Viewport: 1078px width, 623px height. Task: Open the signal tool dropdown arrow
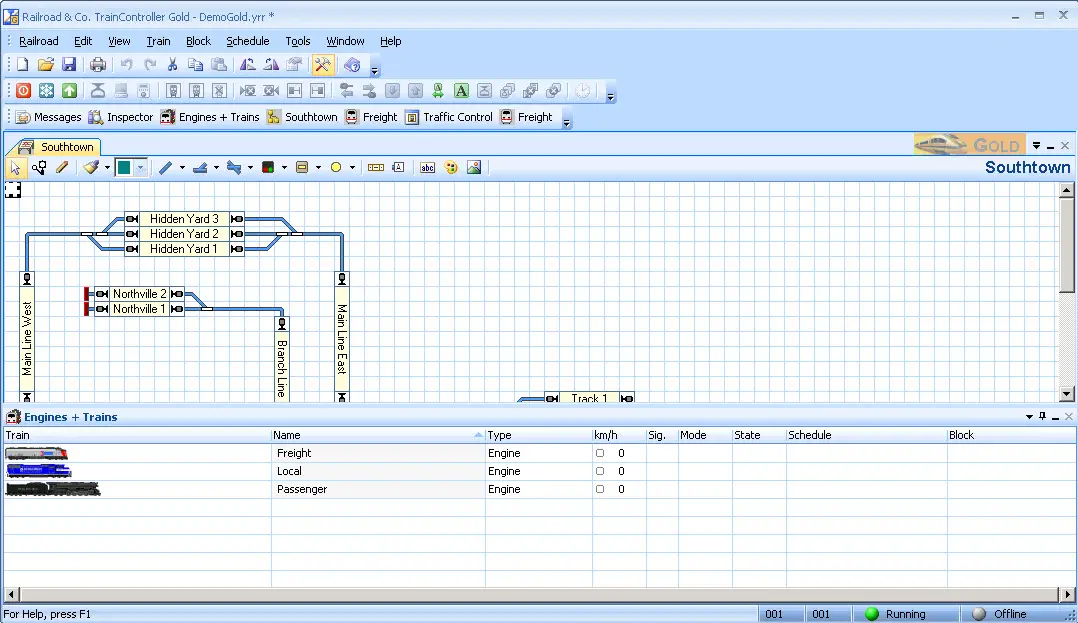(285, 168)
